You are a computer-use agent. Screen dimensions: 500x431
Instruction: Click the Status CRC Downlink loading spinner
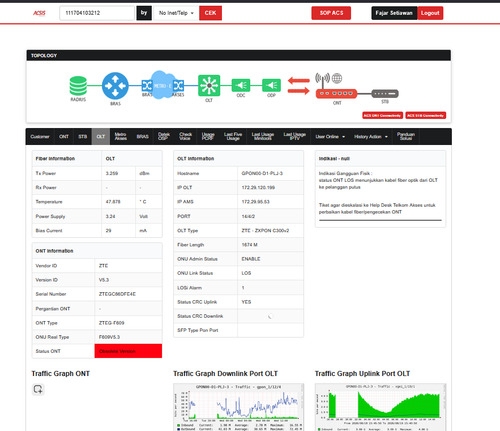271,316
